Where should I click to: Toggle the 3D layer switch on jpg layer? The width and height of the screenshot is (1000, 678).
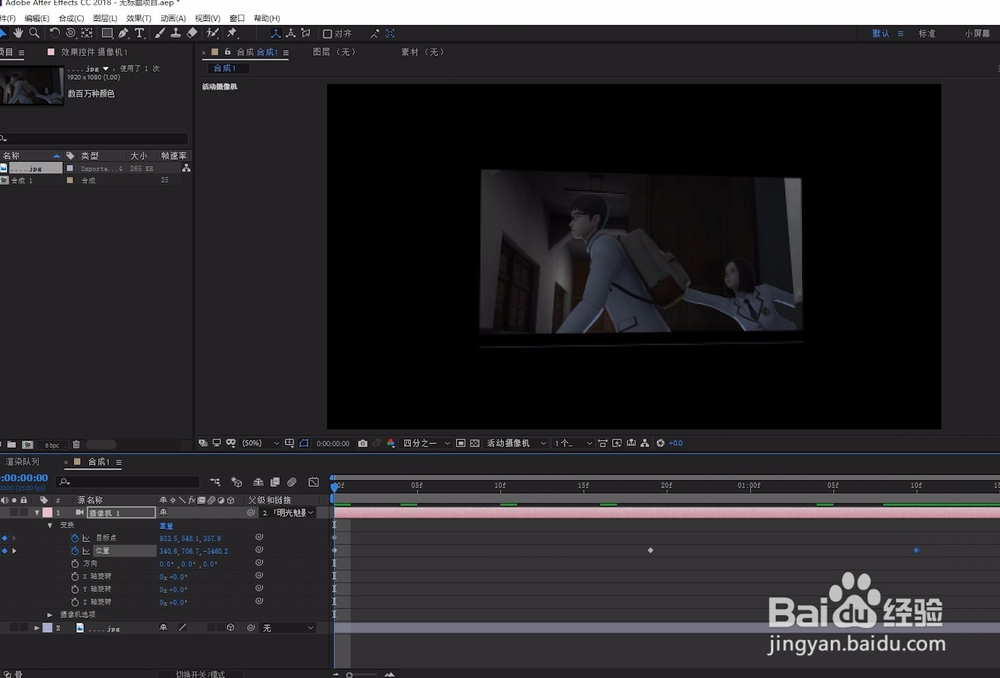coord(230,628)
